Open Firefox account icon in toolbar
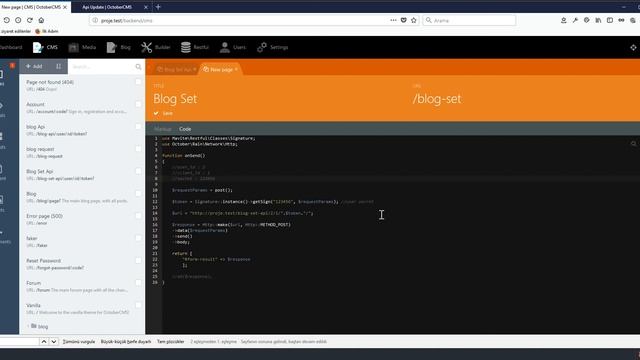 click(563, 20)
